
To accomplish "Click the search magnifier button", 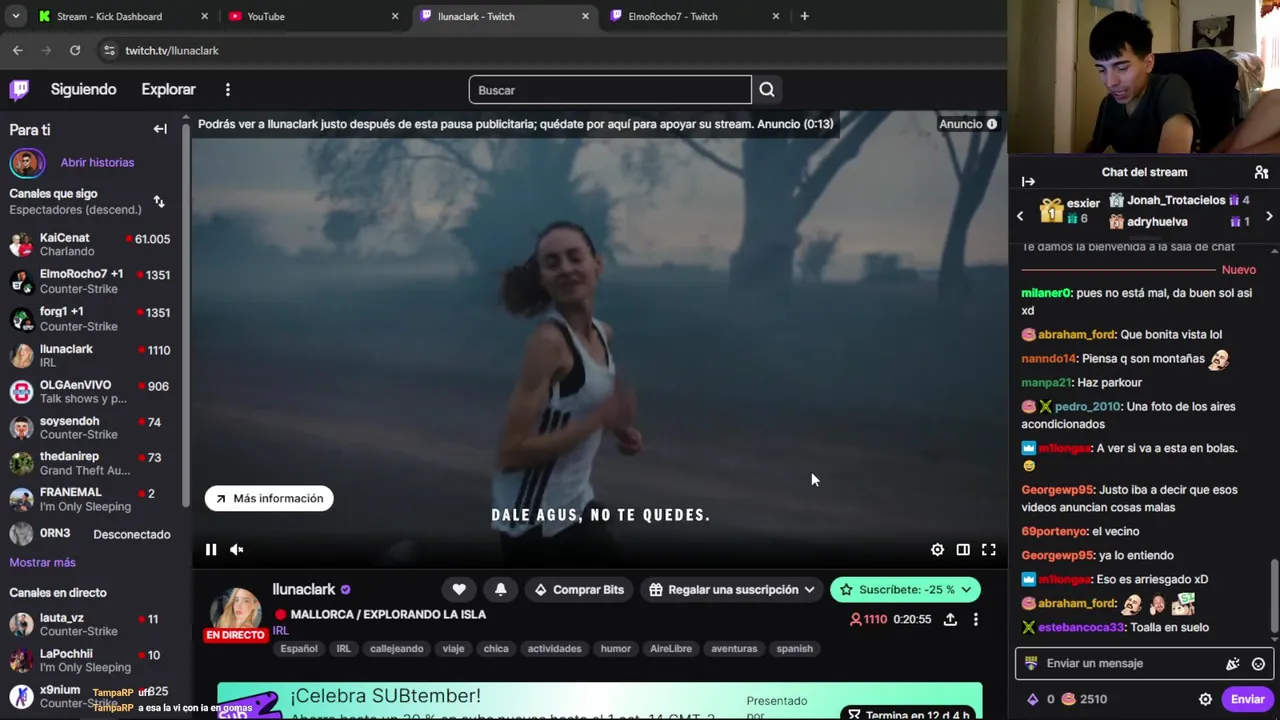I will 767,90.
